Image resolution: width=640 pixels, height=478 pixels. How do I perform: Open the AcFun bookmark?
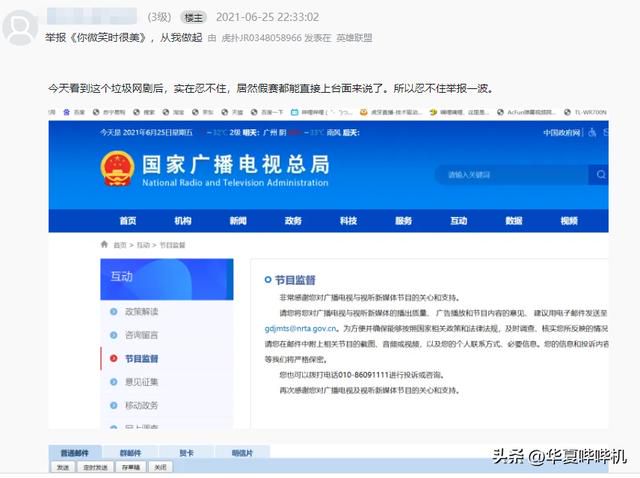point(526,112)
